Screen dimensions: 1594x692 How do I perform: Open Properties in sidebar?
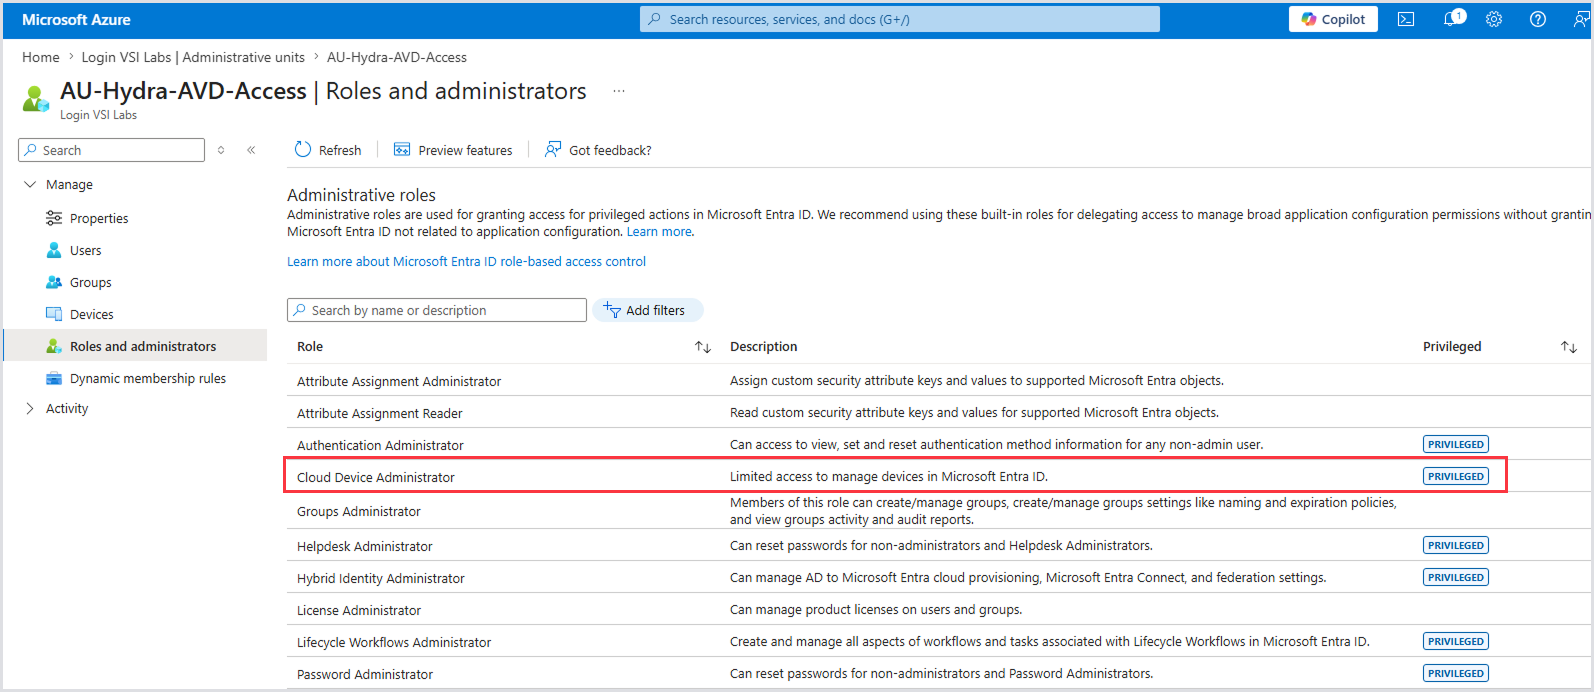(99, 218)
